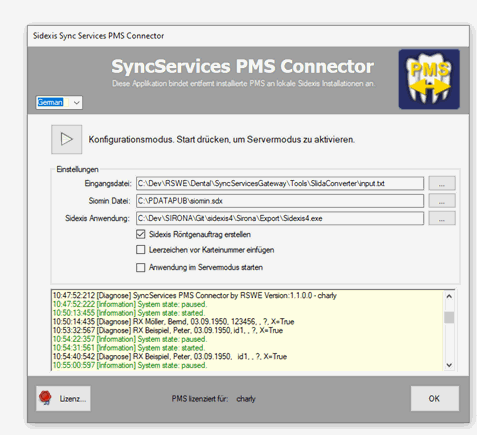This screenshot has height=435, width=477.
Task: Select log line 10:50:13:455 System state started
Action: tap(129, 313)
